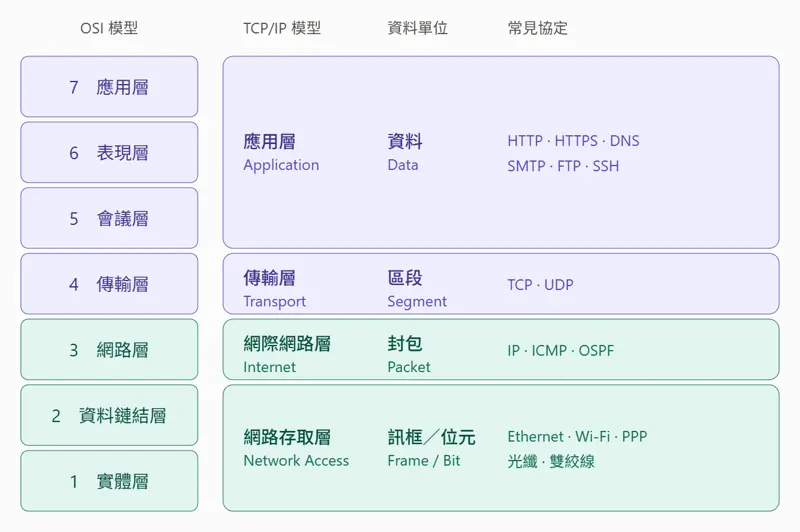Click the SMTP · FTP · SSH protocol line
The height and width of the screenshot is (532, 800).
click(563, 166)
